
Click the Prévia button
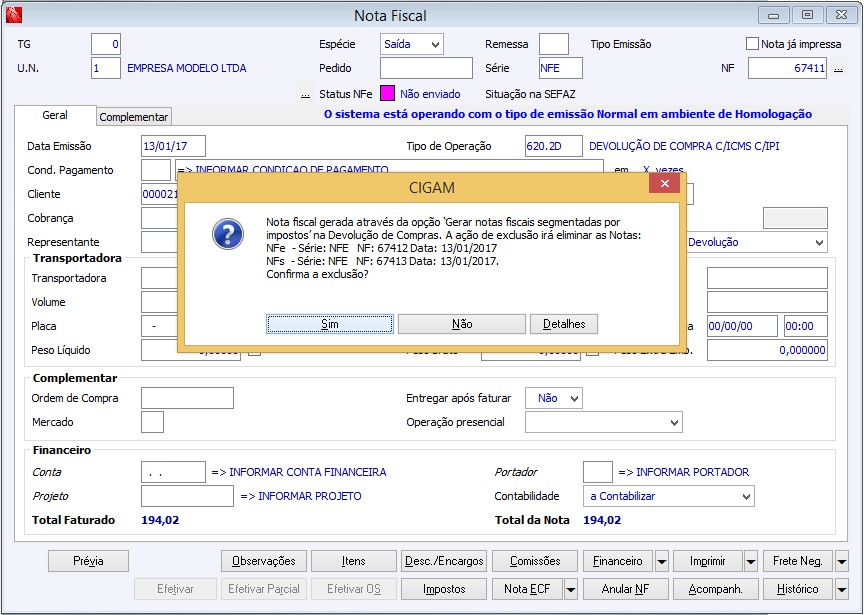[x=88, y=561]
